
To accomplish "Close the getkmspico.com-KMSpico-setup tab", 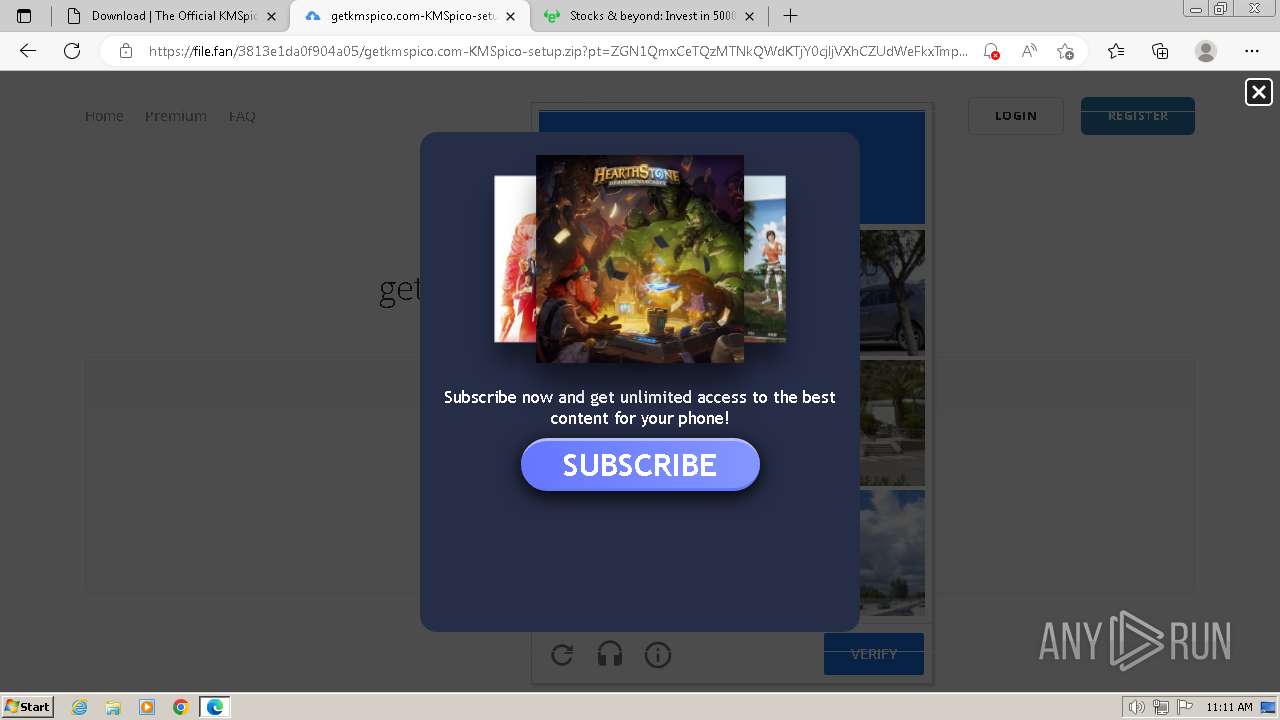I will tap(510, 16).
